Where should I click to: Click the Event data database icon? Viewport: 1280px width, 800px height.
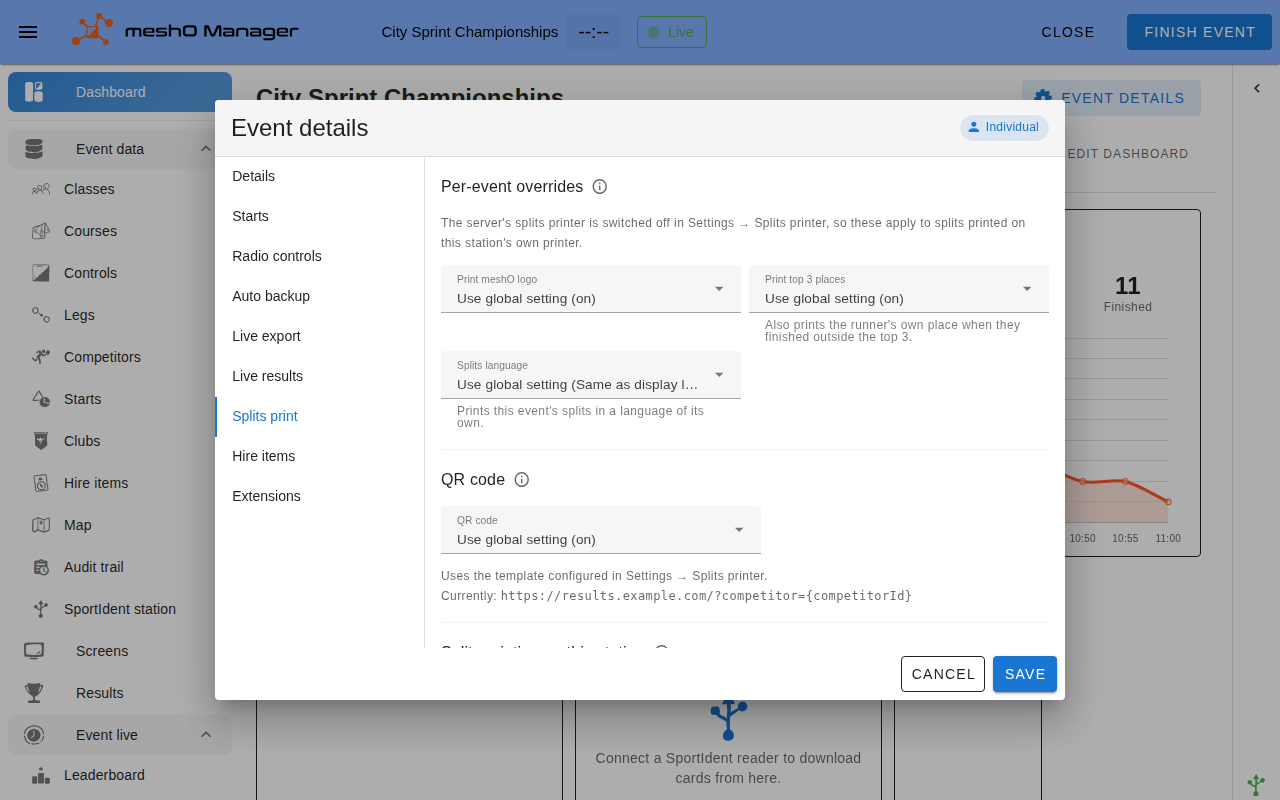tap(34, 149)
